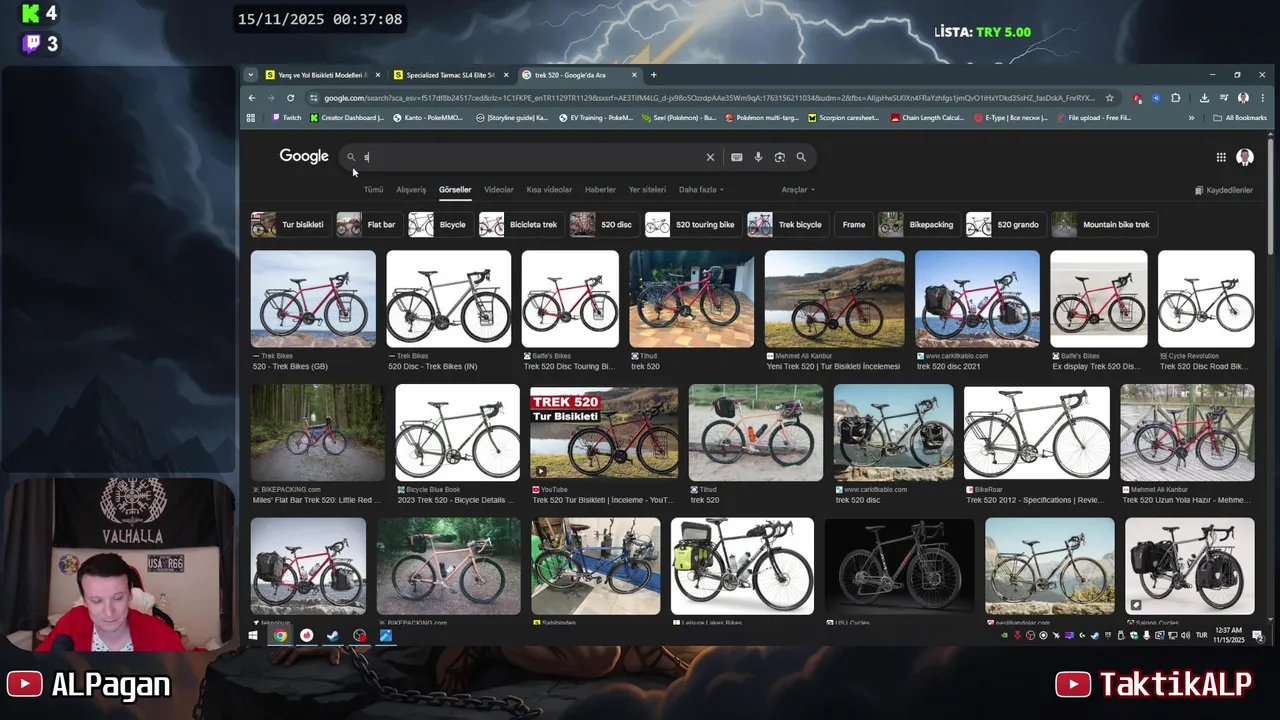Switch to 'Specialized Tarmac SL4 Elite' tab
Screen dimensions: 1280x720
(x=451, y=75)
